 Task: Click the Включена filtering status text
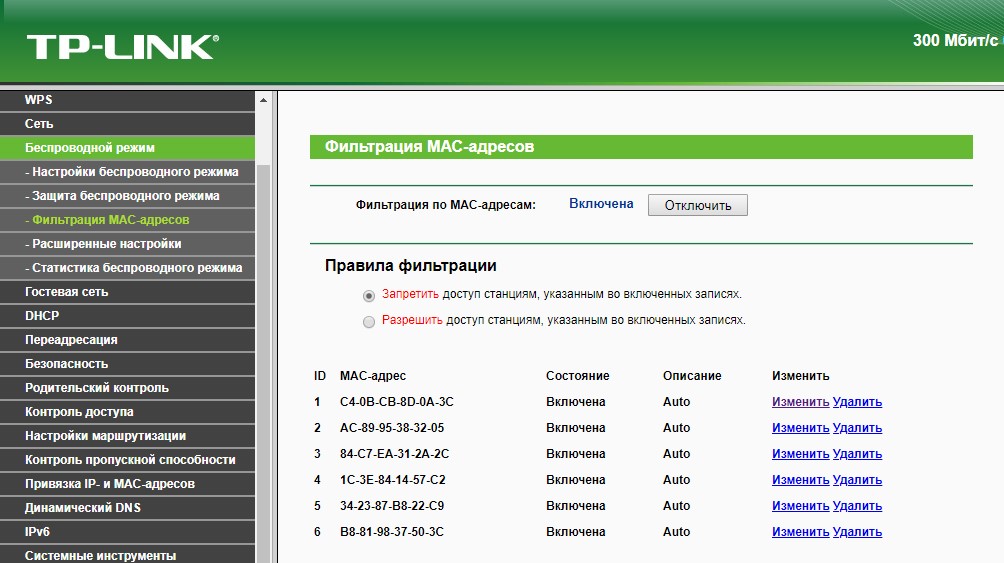(x=601, y=204)
